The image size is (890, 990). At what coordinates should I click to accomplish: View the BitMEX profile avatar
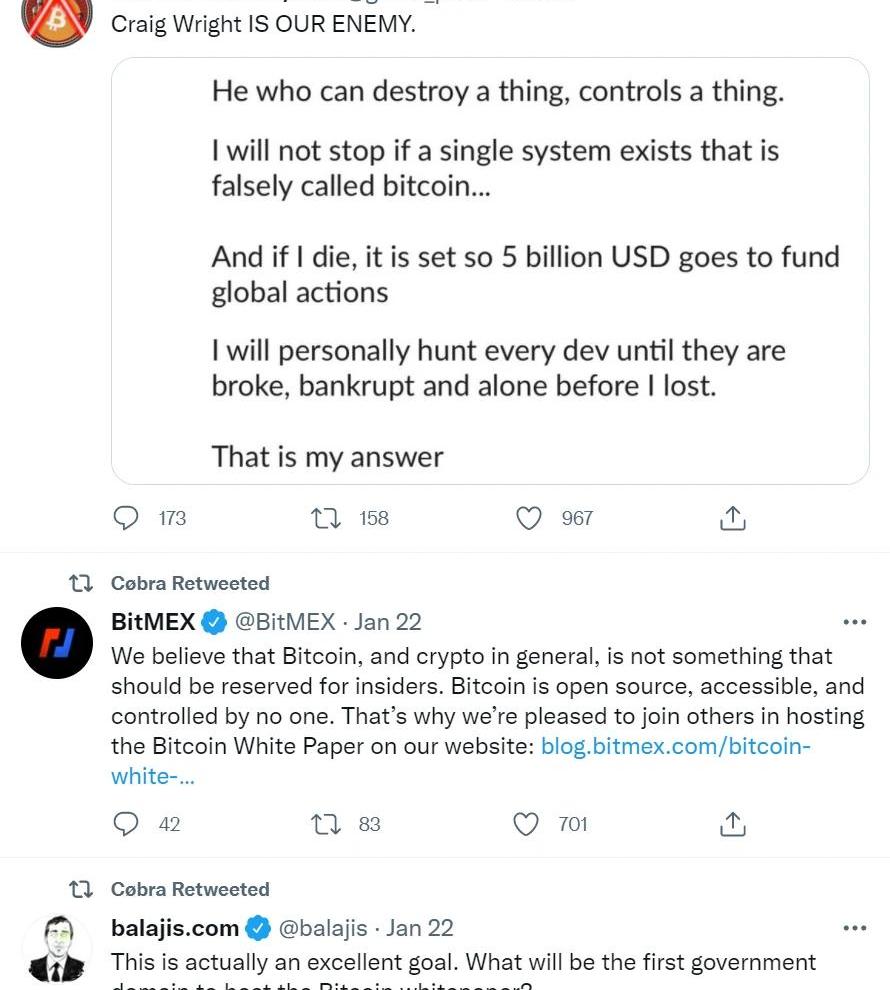click(57, 643)
